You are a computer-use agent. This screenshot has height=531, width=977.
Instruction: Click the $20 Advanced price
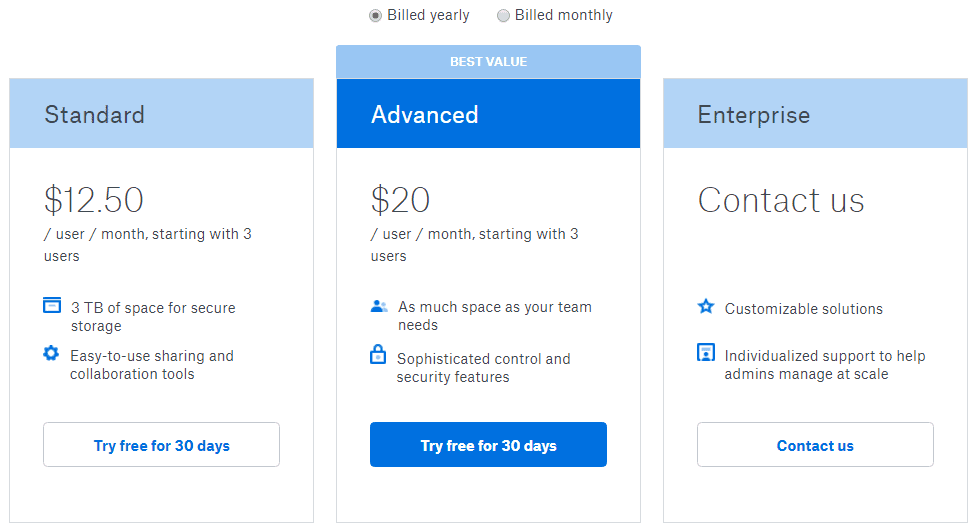(x=400, y=200)
